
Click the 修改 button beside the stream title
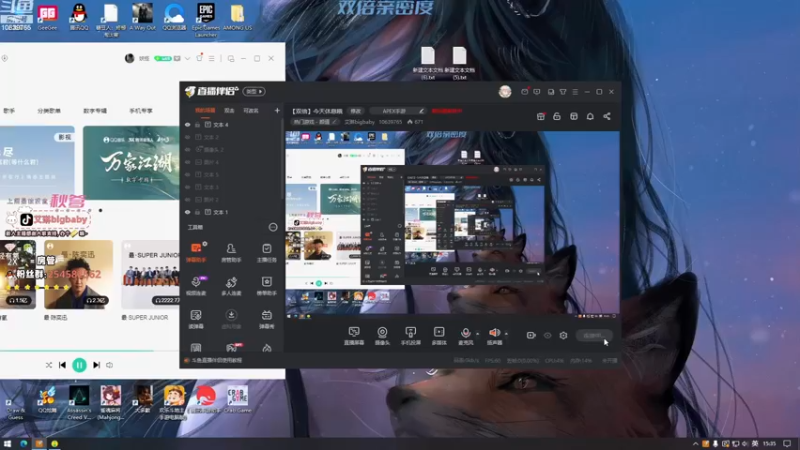point(356,111)
